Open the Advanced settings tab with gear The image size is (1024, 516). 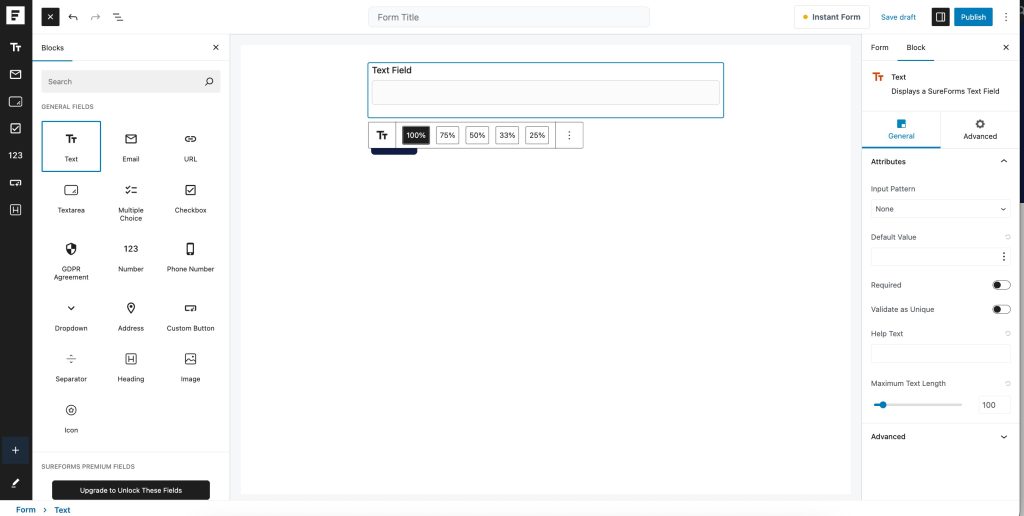[980, 129]
